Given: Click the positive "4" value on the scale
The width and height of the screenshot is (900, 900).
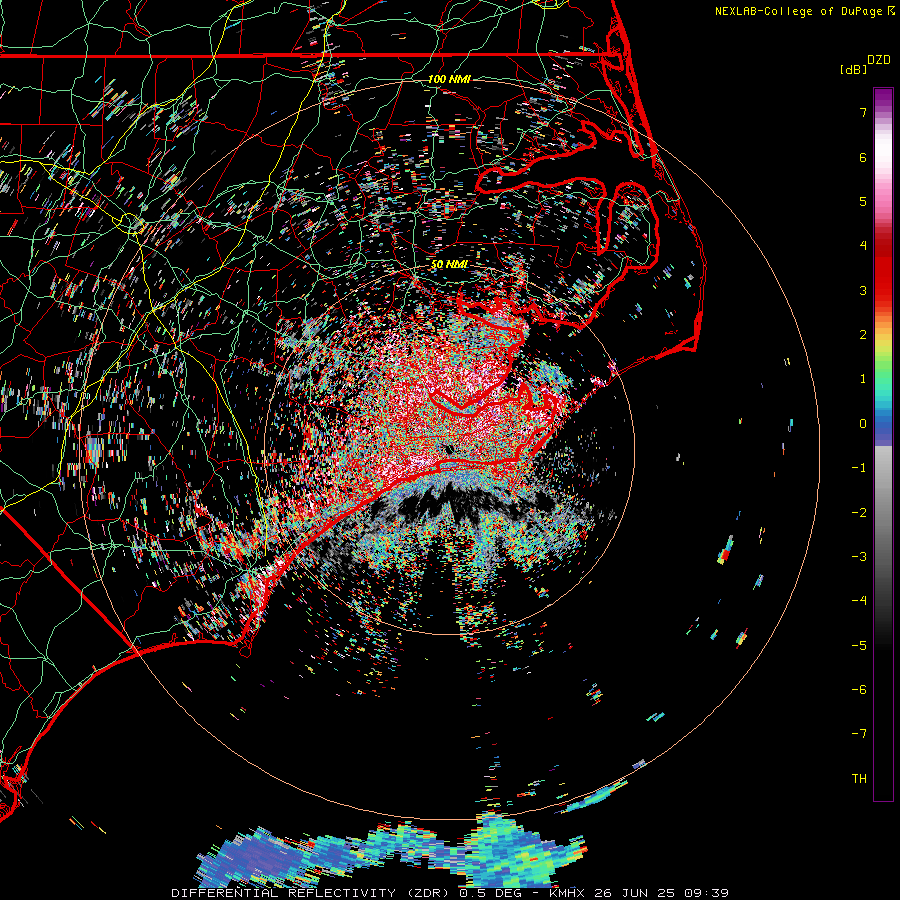Looking at the screenshot, I should tap(863, 246).
